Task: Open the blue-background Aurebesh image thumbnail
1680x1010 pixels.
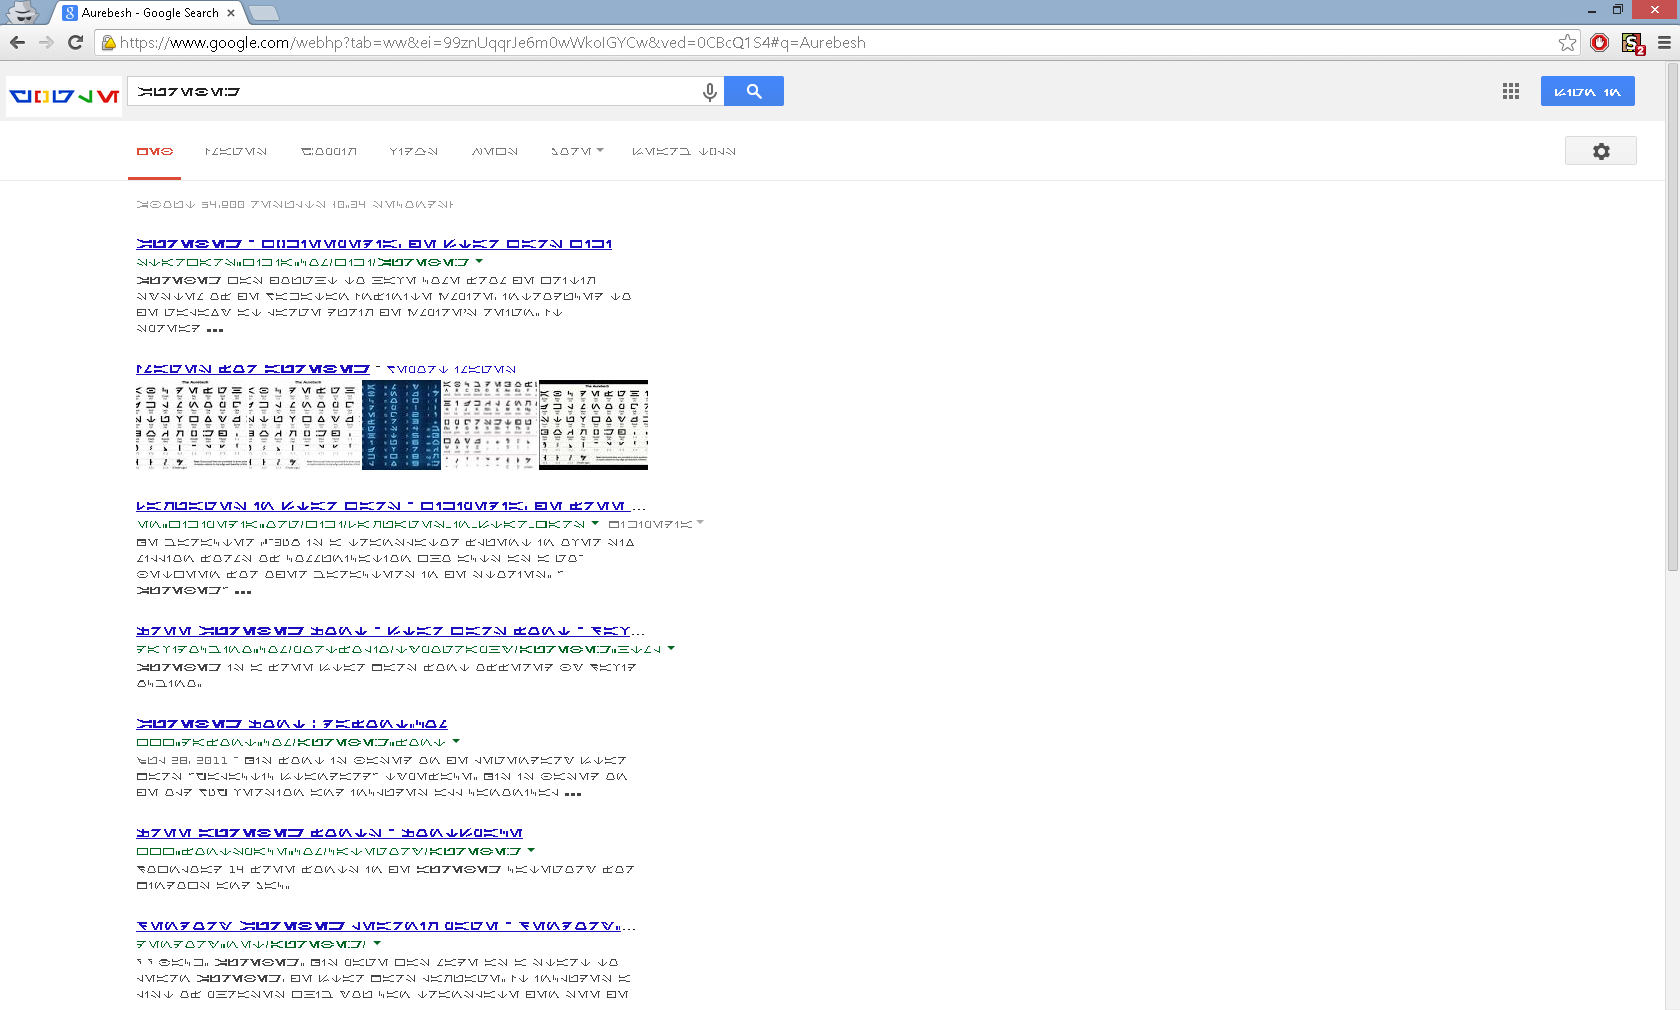Action: click(401, 425)
